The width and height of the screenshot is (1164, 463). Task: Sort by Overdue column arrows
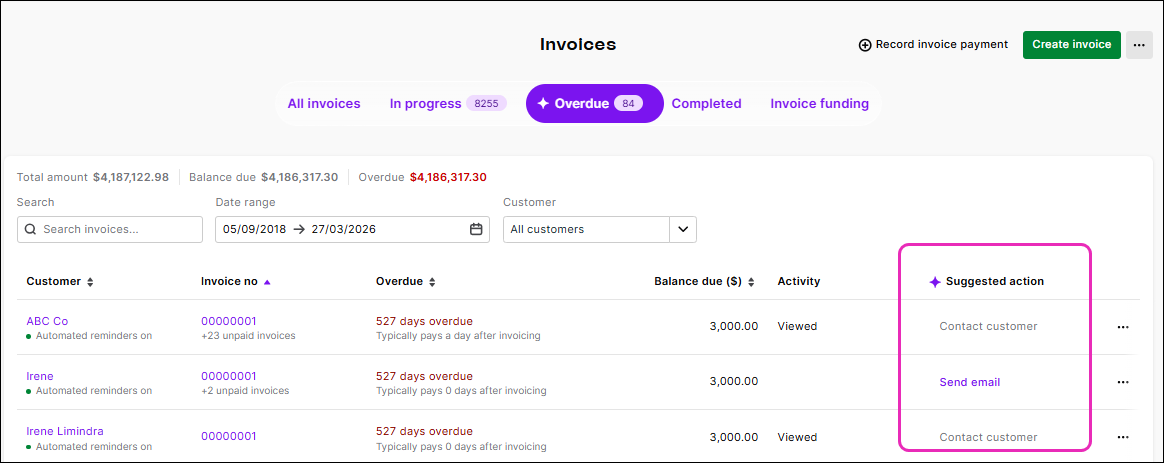point(432,282)
